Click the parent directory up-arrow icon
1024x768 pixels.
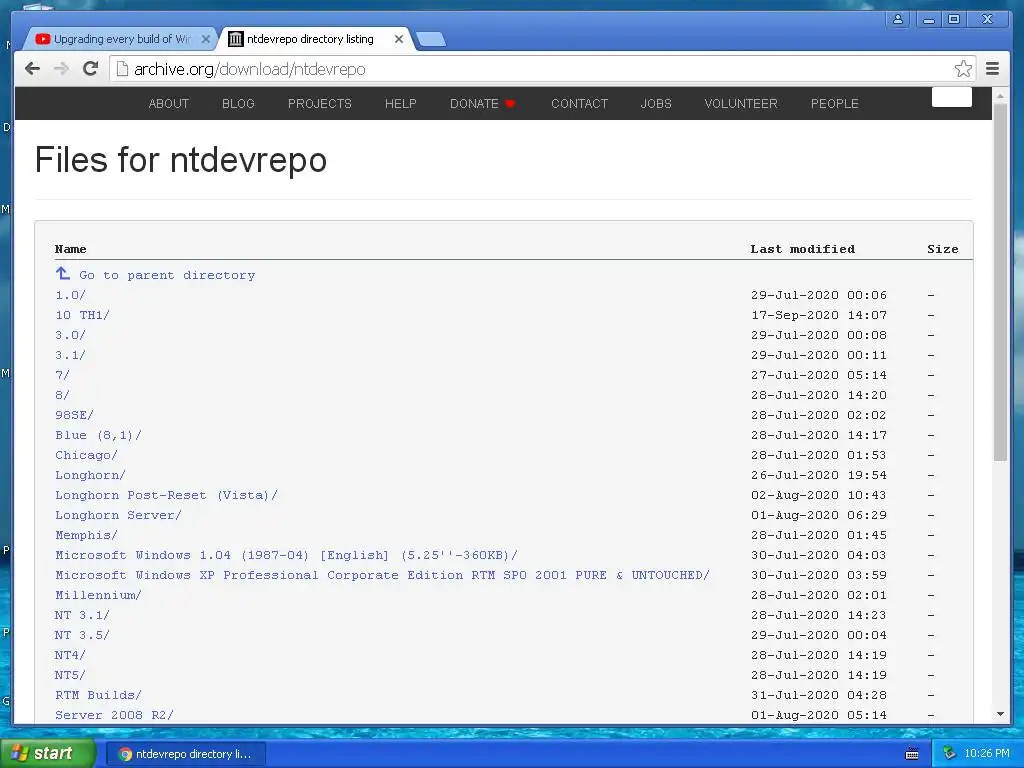coord(63,274)
